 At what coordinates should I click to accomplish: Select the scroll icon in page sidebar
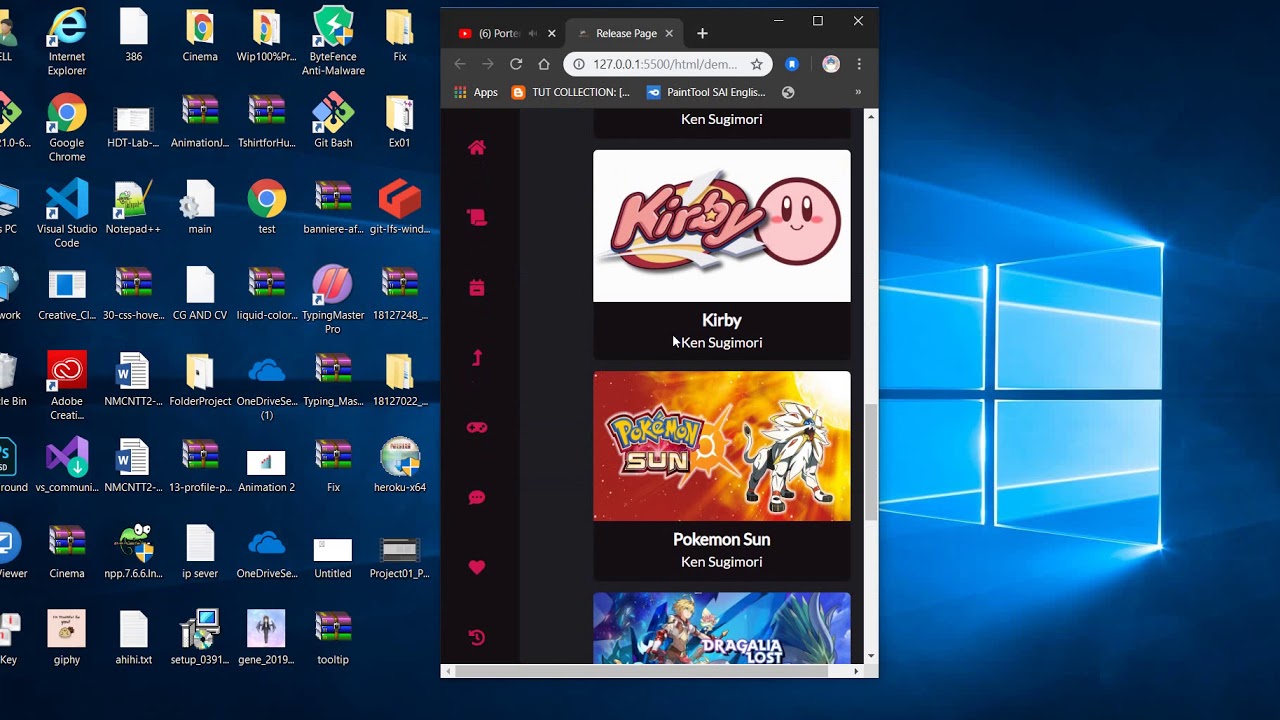tap(477, 217)
